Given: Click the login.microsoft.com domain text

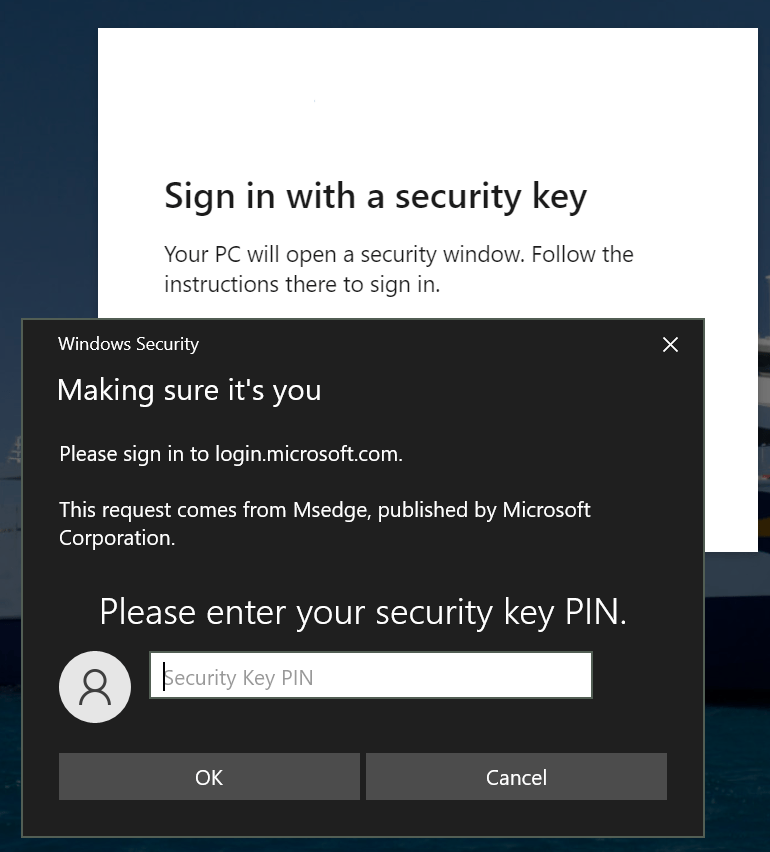Looking at the screenshot, I should click(308, 454).
